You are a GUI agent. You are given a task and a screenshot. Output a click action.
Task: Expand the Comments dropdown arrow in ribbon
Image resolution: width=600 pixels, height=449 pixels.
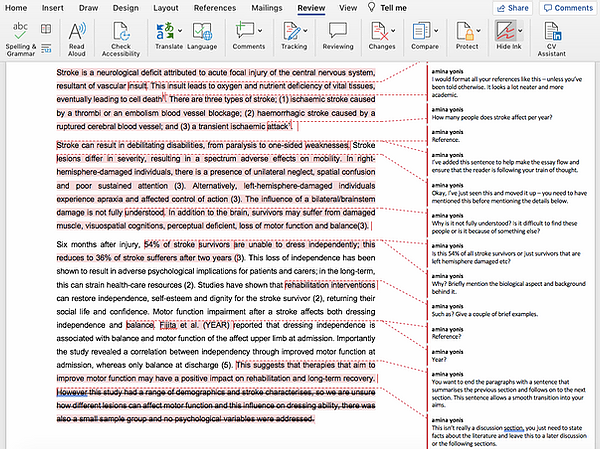[260, 31]
